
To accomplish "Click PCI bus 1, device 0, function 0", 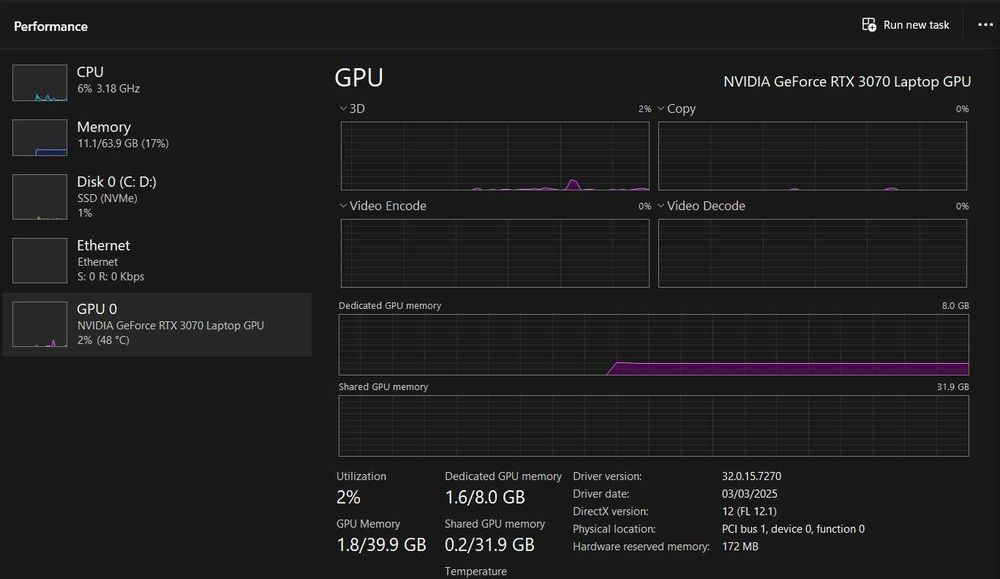I will 793,529.
